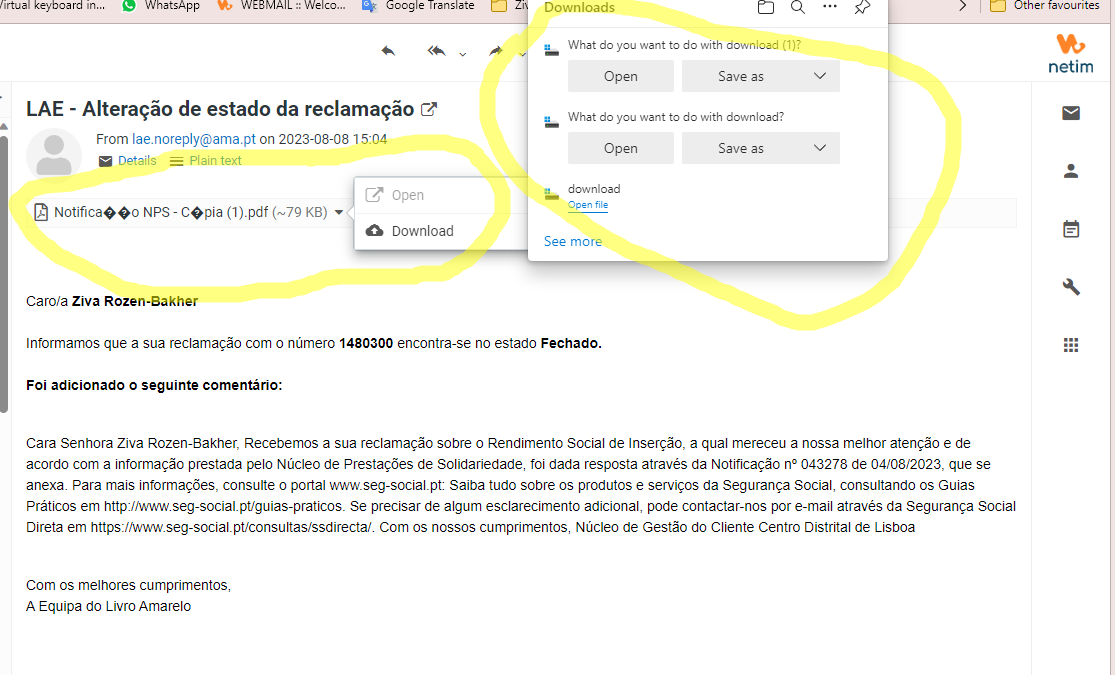Viewport: 1115px width, 675px height.
Task: Expand Save as options for download (1)
Action: point(820,76)
